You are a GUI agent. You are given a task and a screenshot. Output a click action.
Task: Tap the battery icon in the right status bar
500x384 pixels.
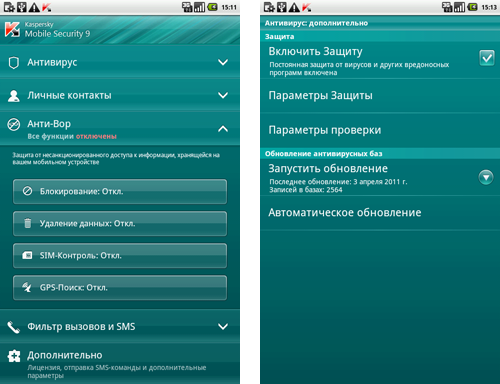[472, 7]
